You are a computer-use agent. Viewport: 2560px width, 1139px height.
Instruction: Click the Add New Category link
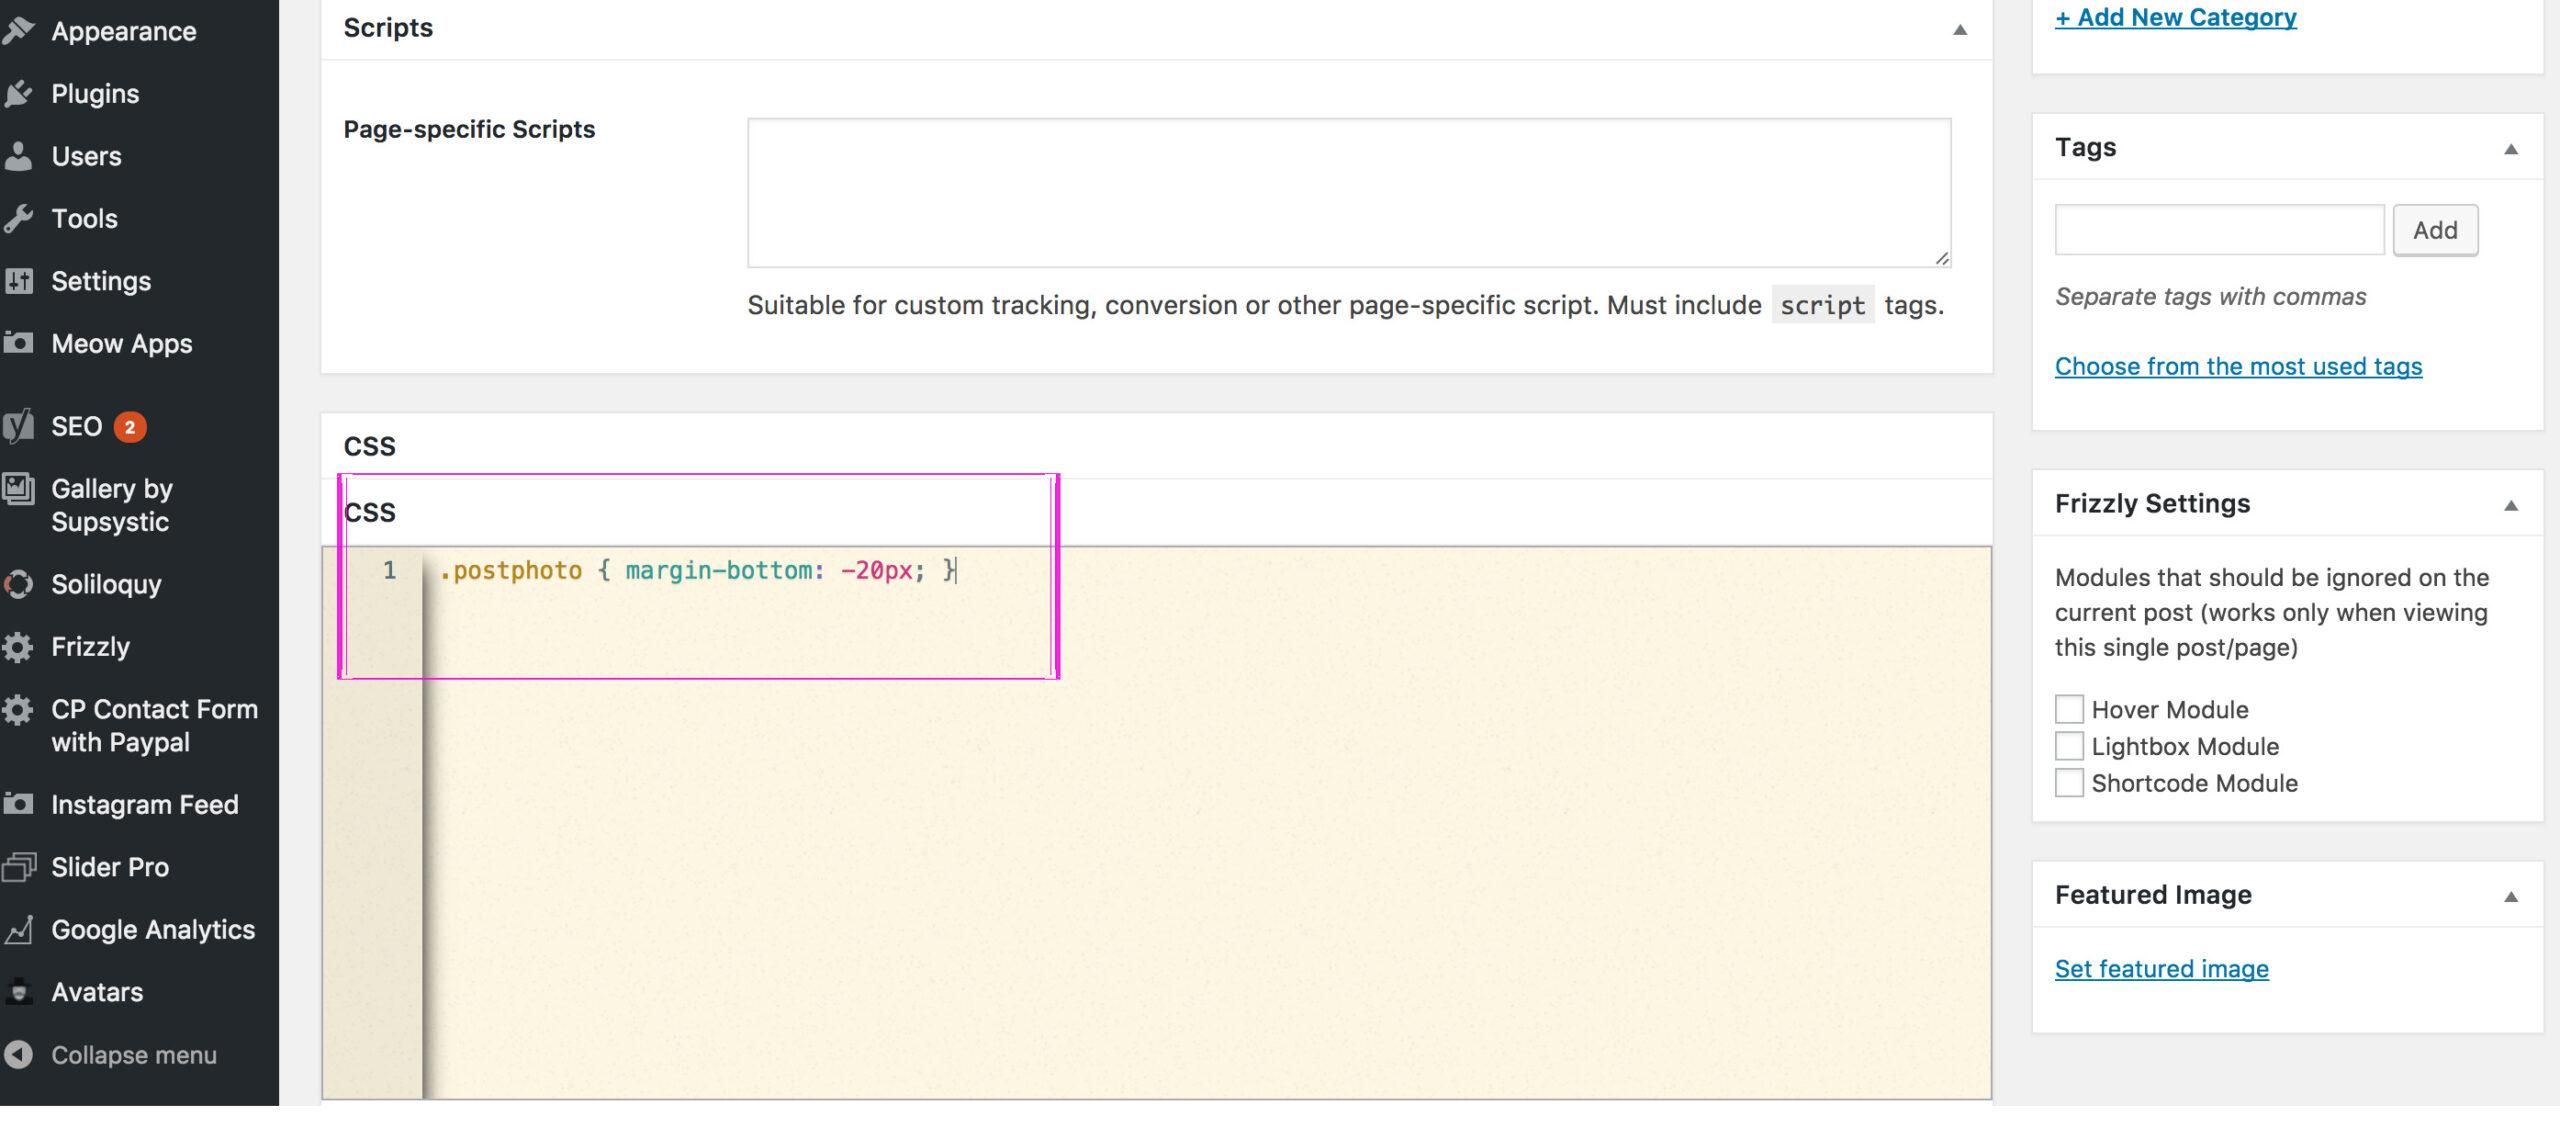(2176, 17)
